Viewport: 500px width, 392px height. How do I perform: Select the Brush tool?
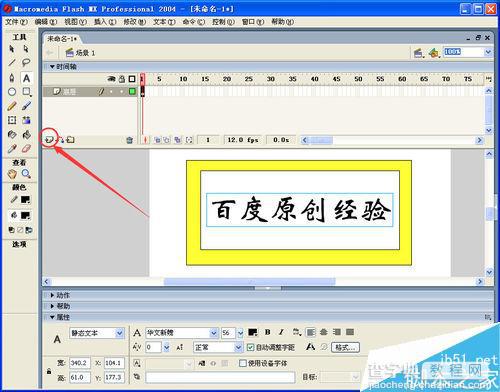(26, 106)
